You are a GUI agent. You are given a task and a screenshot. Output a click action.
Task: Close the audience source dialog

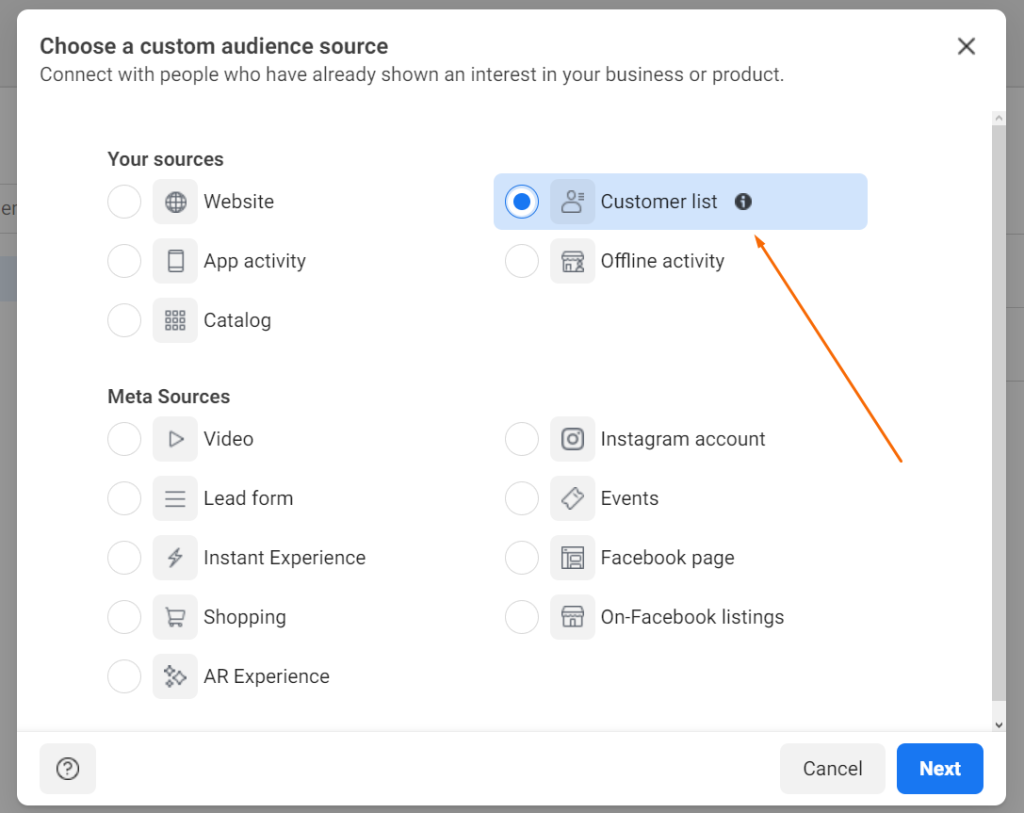(x=966, y=46)
